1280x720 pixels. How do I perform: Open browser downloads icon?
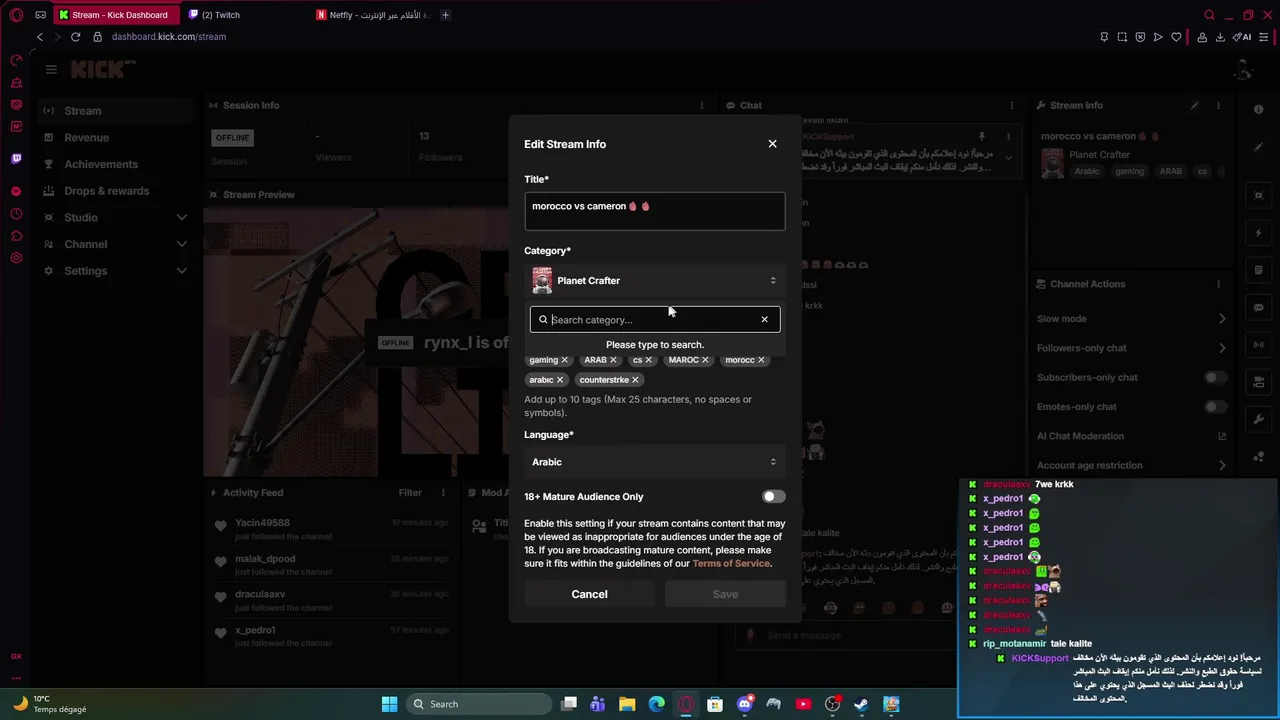(x=1220, y=37)
